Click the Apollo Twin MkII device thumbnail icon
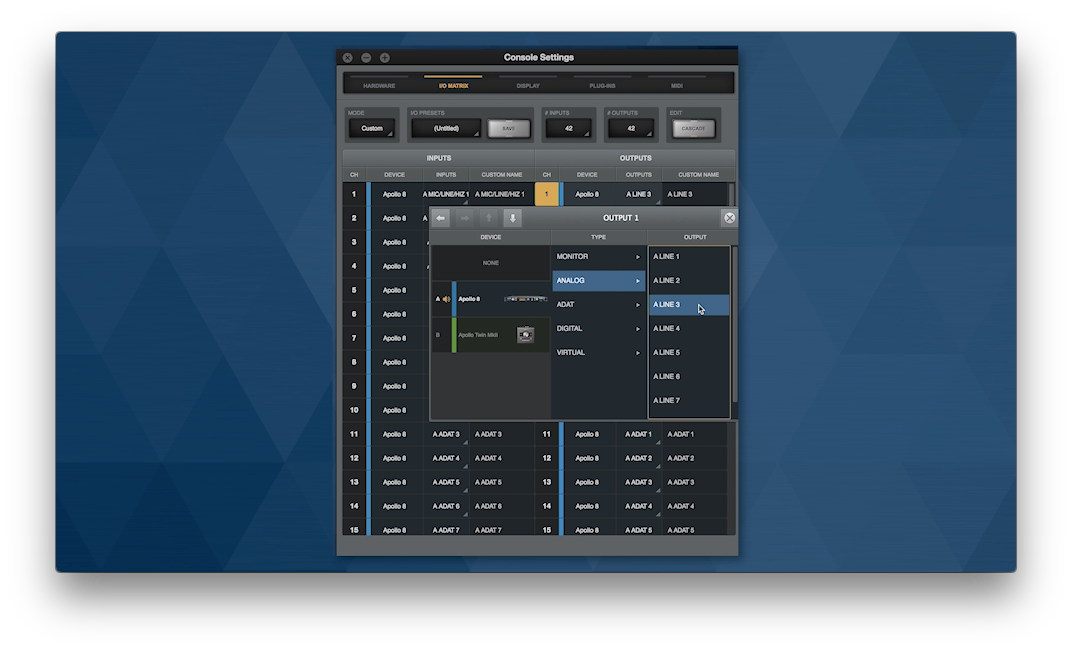Viewport: 1072px width, 652px height. [525, 335]
